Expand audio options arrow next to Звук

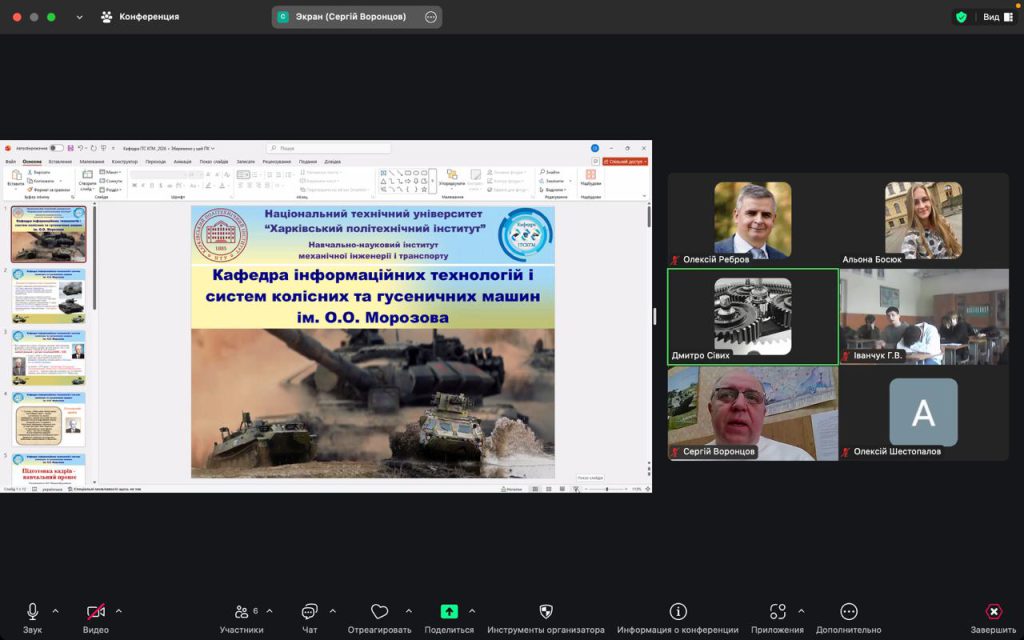click(x=55, y=611)
